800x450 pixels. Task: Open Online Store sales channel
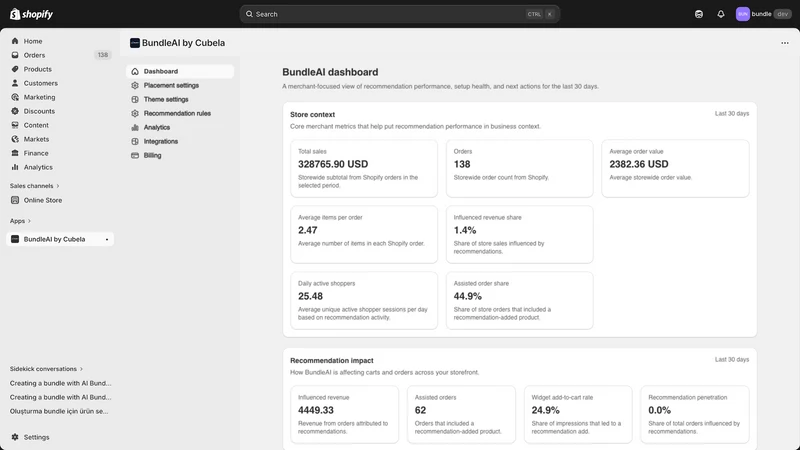pos(43,200)
